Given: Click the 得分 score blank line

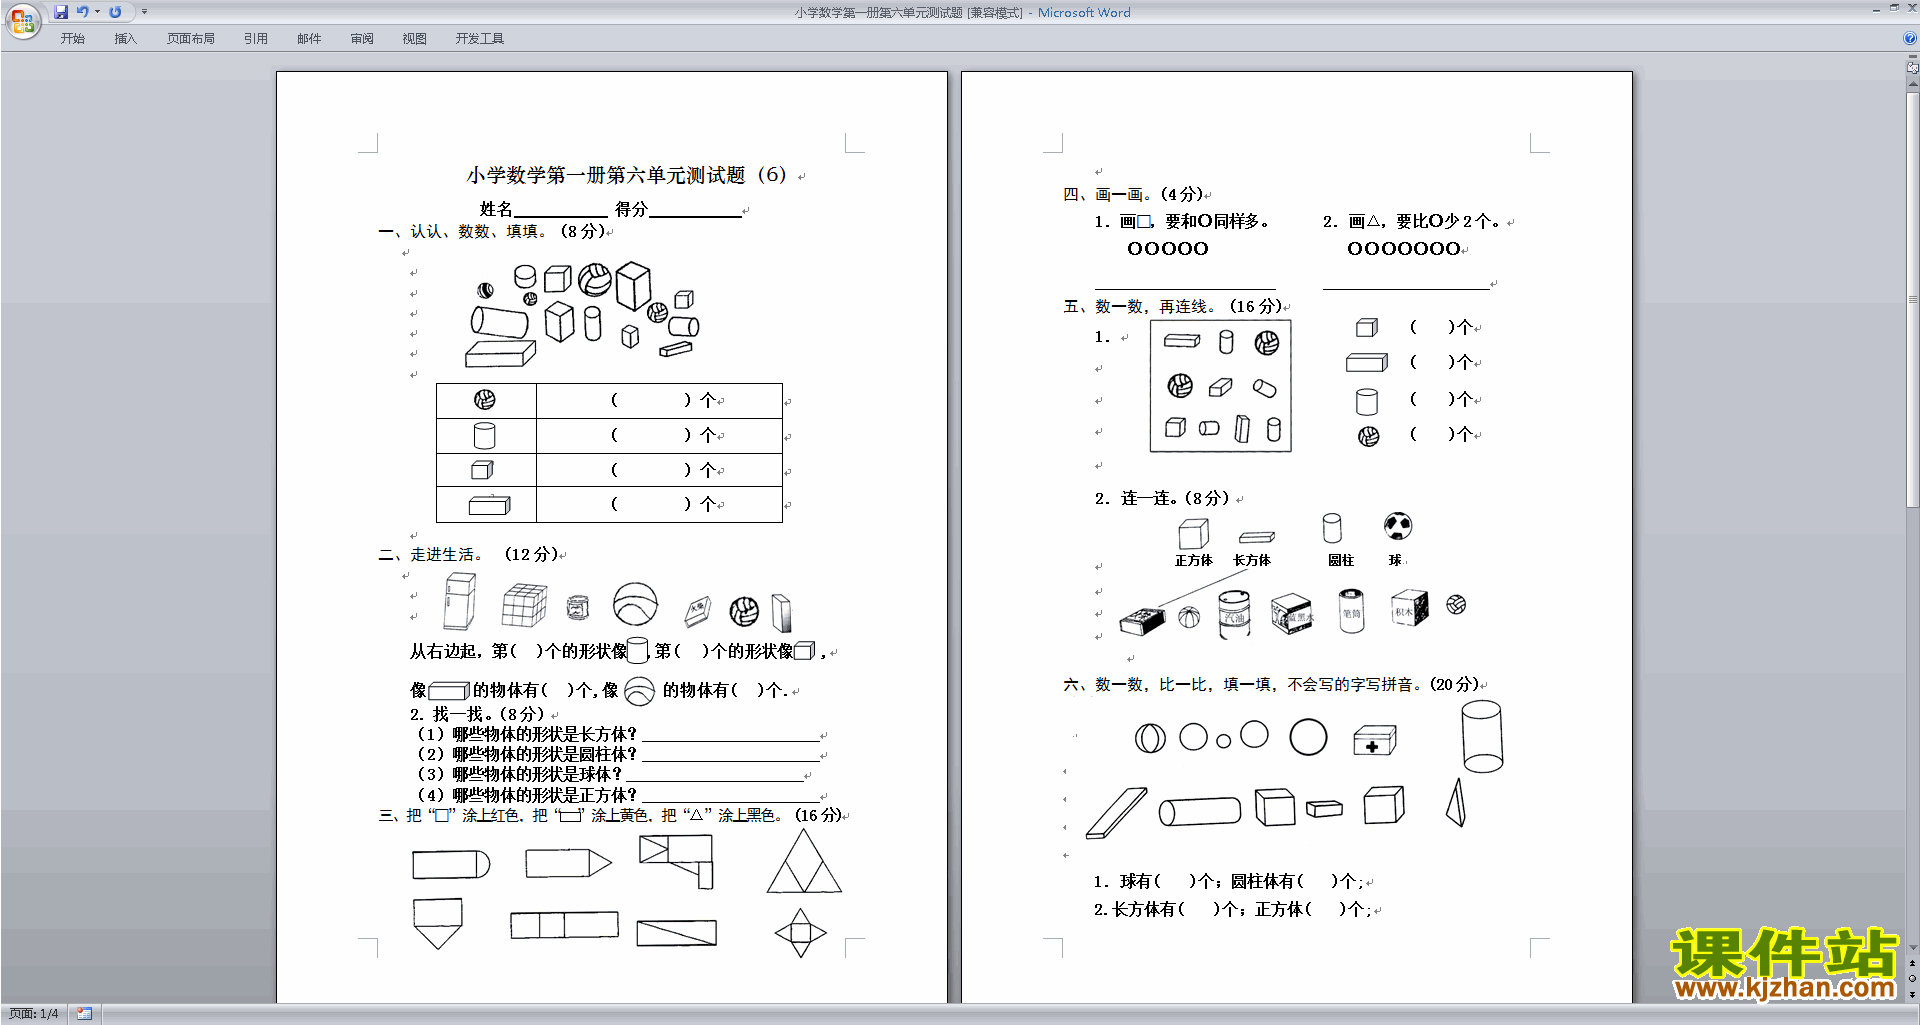Looking at the screenshot, I should [x=695, y=210].
